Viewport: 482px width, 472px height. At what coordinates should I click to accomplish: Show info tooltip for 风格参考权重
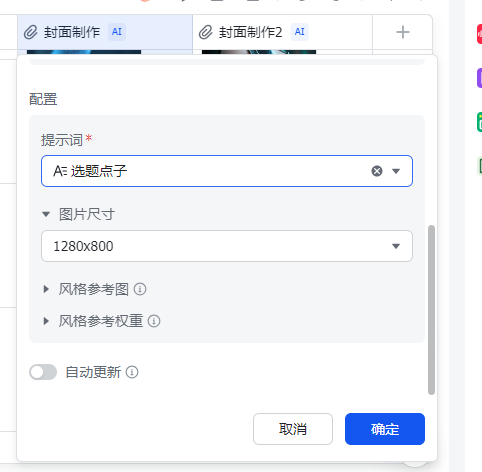point(154,321)
